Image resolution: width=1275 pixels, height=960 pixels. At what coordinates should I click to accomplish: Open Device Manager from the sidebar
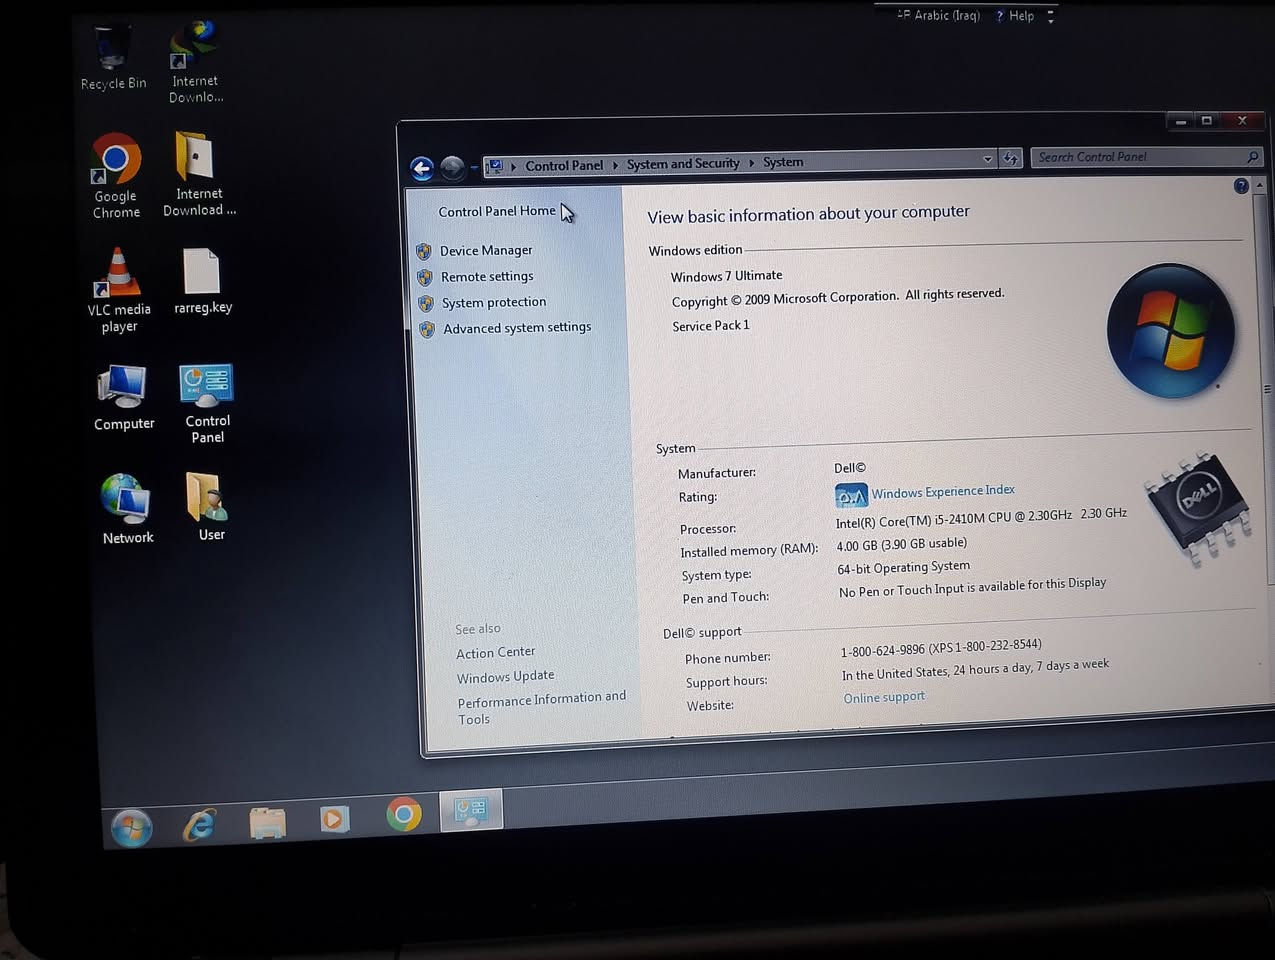[486, 250]
